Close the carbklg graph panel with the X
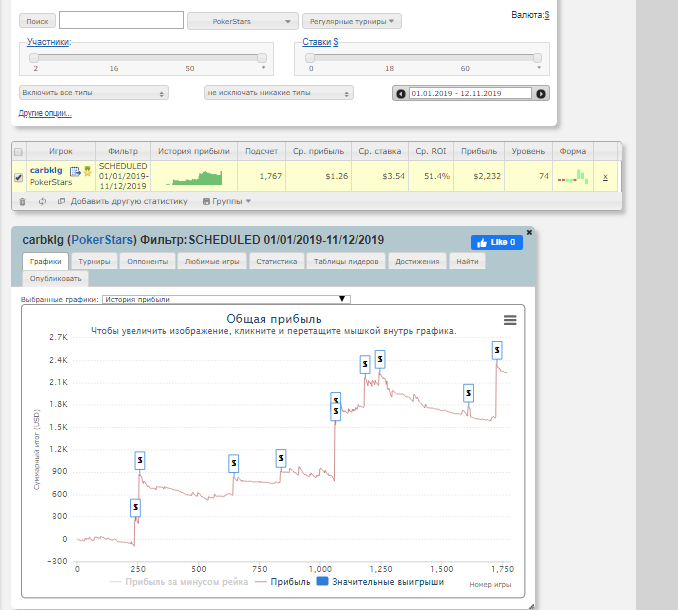Screen dimensions: 678x610 pyautogui.click(x=529, y=232)
